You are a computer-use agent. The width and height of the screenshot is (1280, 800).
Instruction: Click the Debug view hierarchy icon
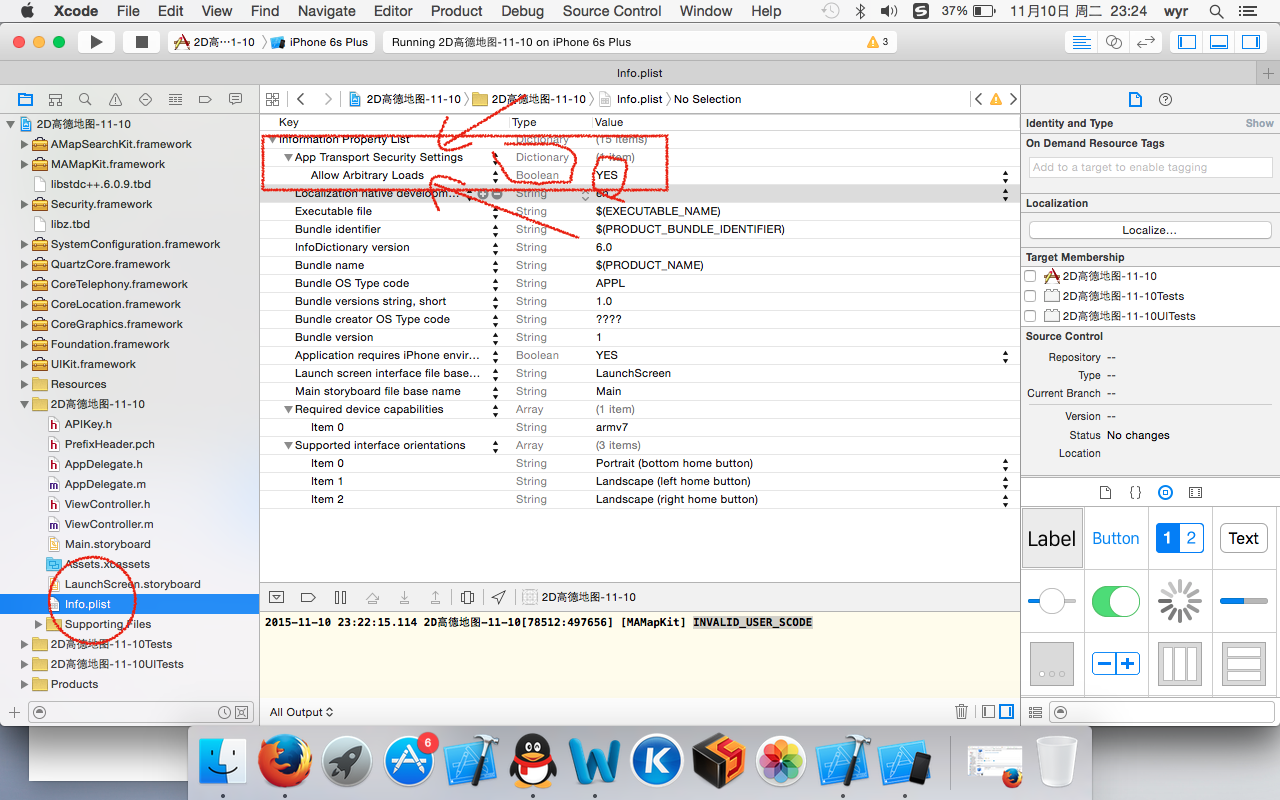pos(467,597)
